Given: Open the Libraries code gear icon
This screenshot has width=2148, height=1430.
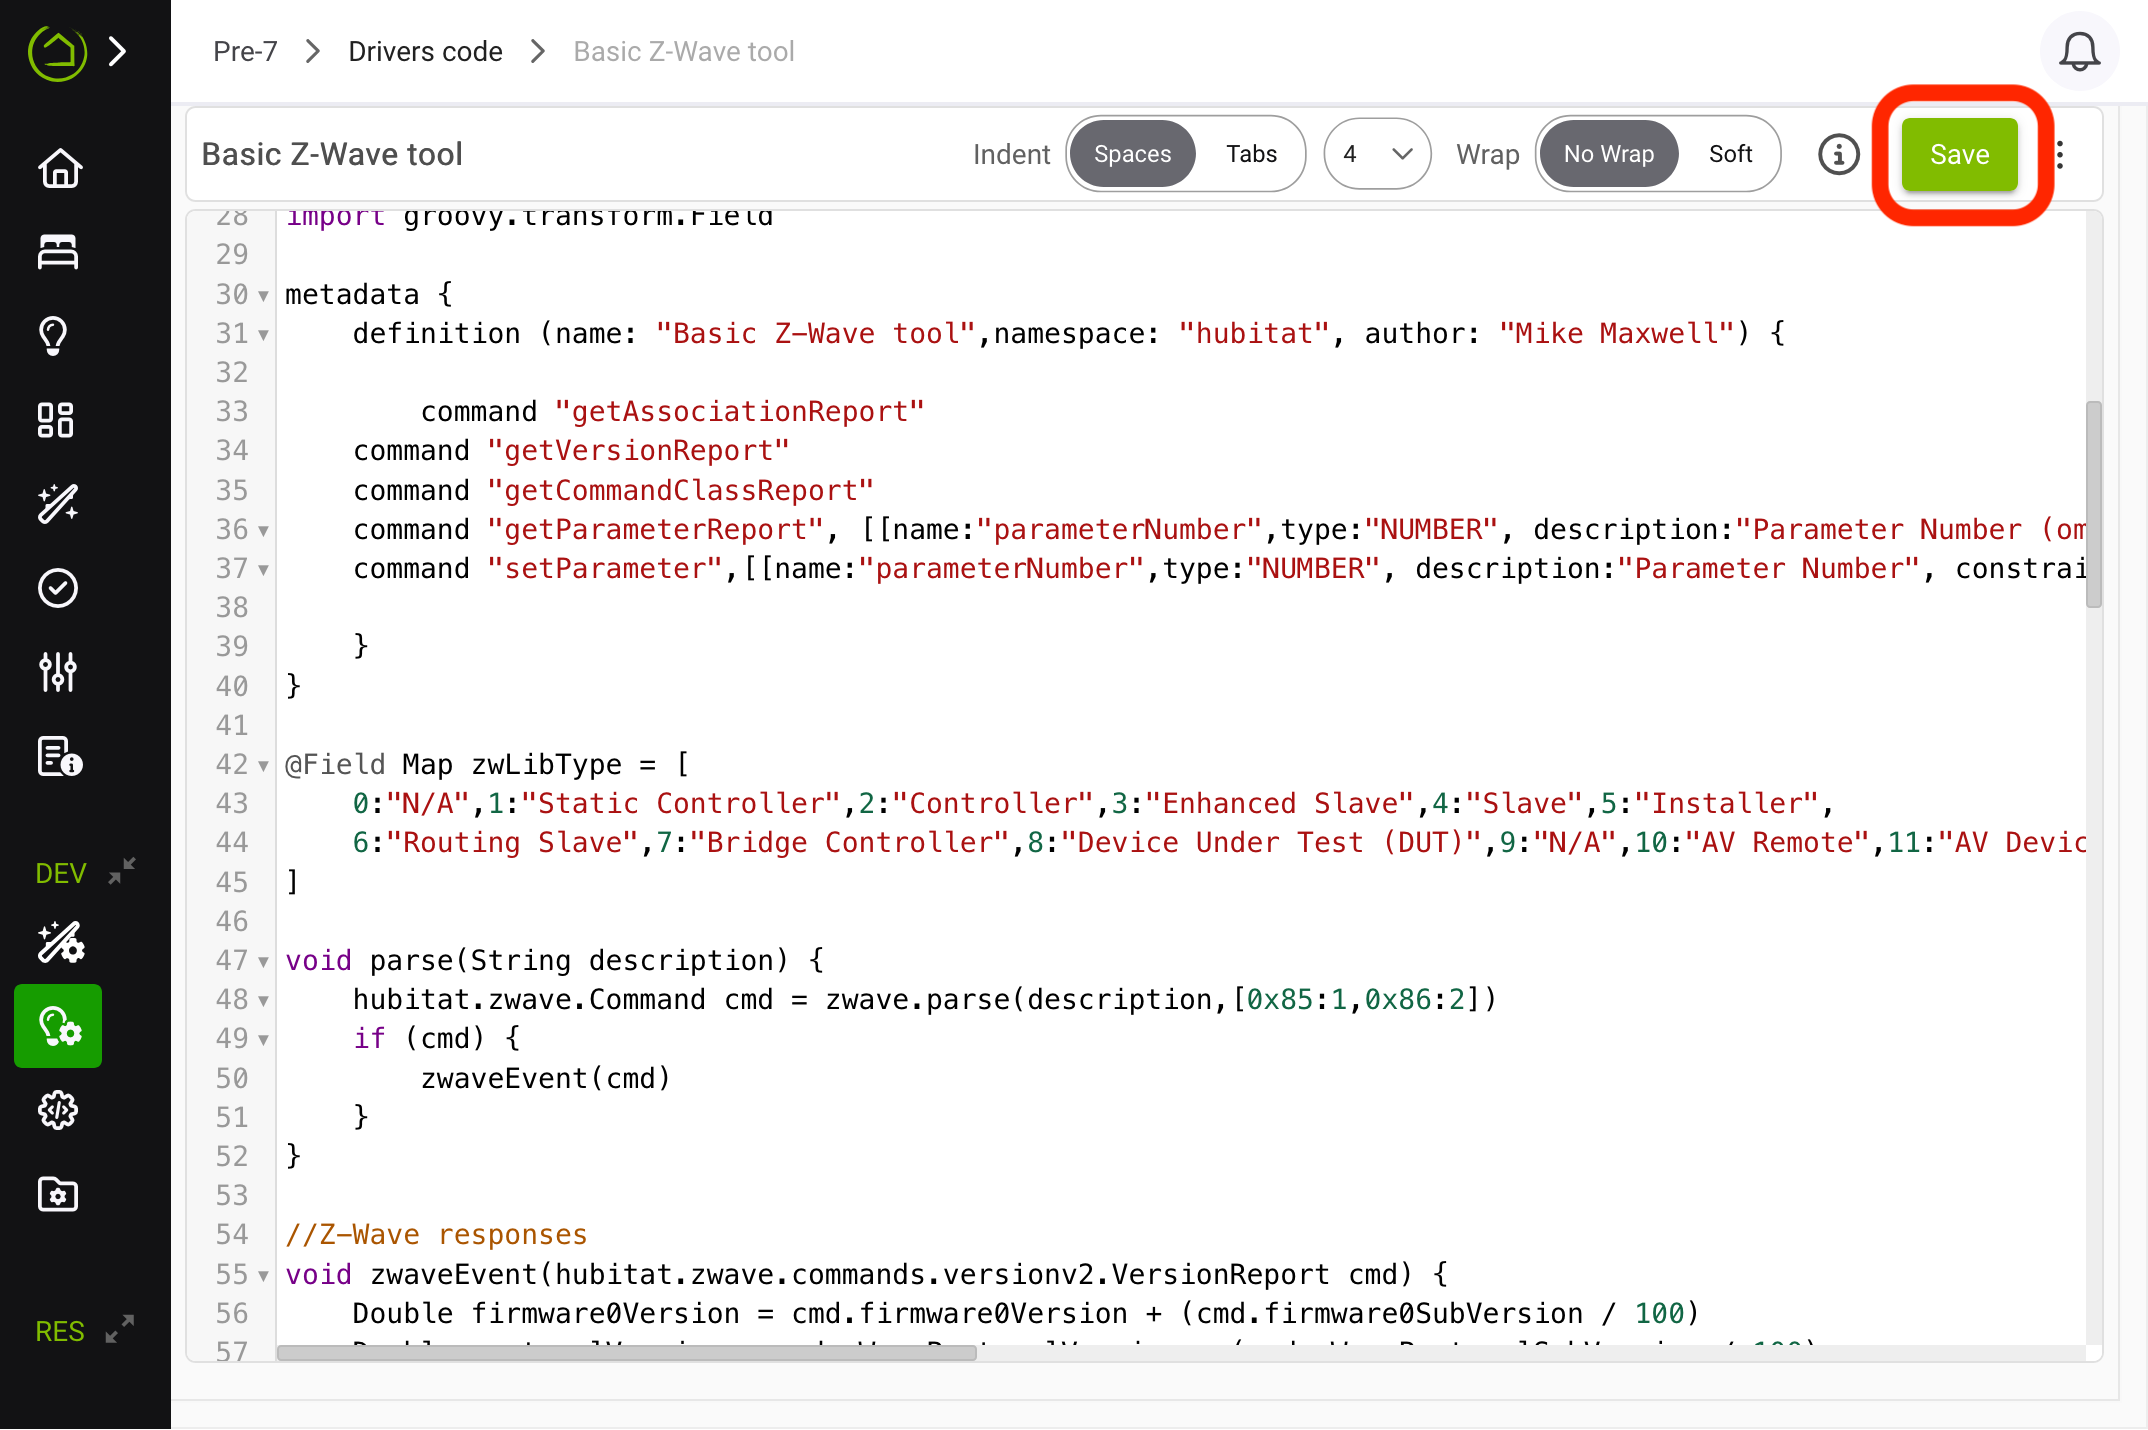Looking at the screenshot, I should click(58, 1110).
